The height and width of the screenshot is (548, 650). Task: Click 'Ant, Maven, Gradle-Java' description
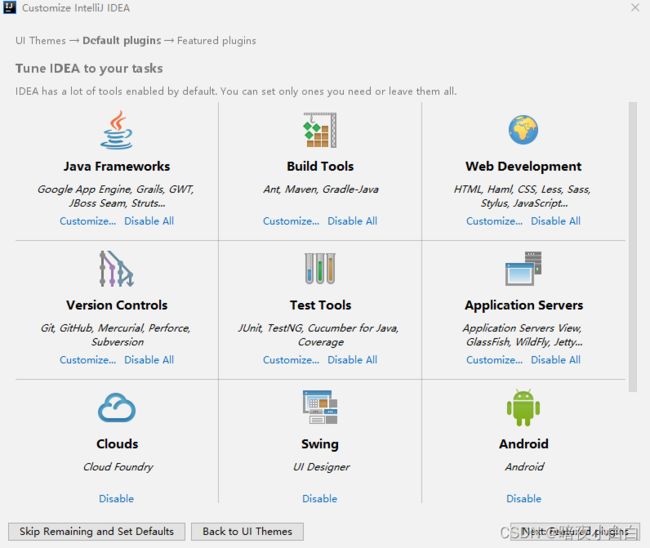point(320,189)
